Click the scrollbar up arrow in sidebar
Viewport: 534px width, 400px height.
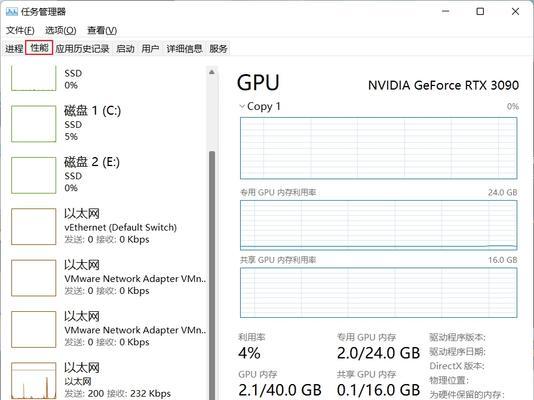[212, 72]
